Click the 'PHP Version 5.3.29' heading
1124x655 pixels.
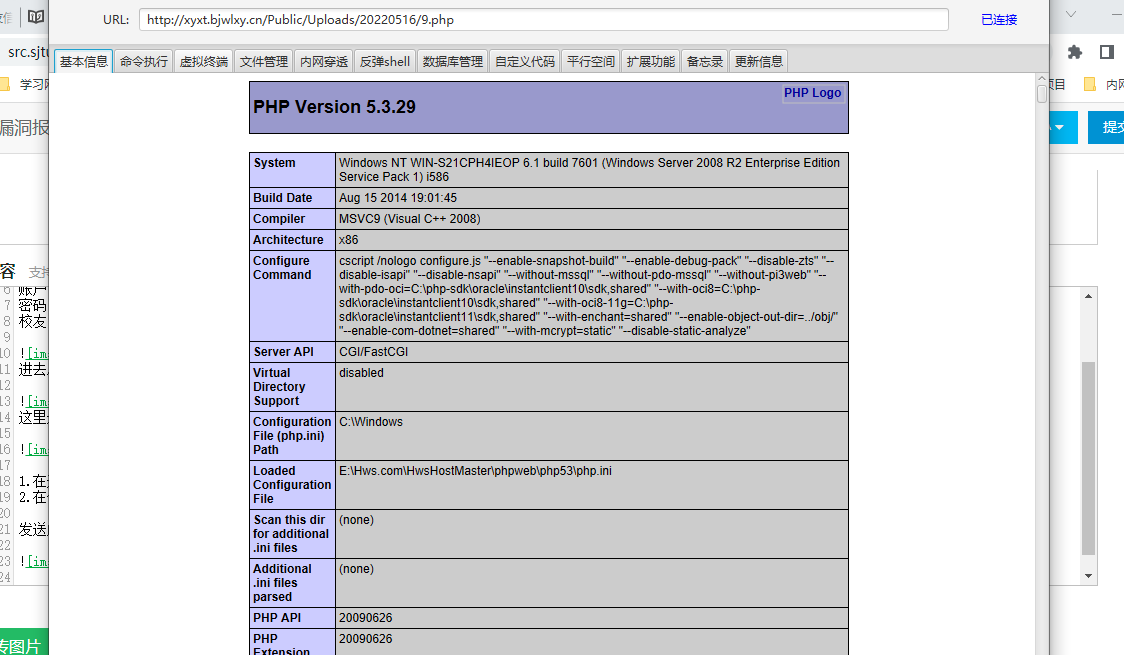point(334,107)
